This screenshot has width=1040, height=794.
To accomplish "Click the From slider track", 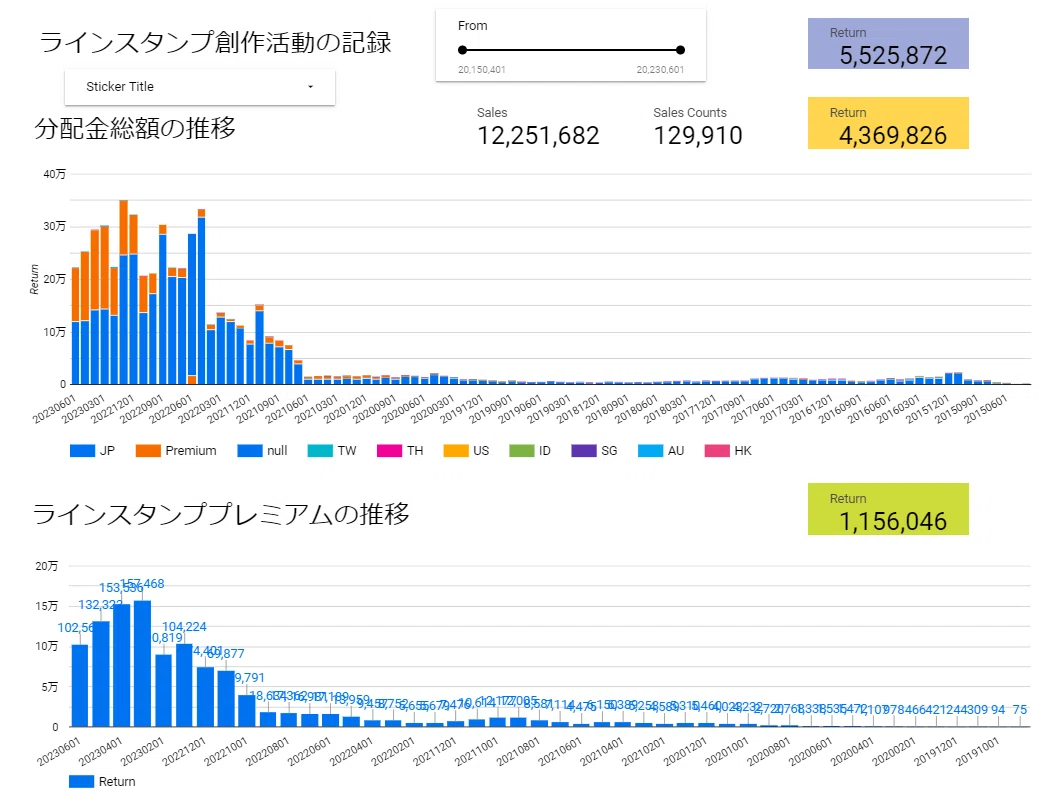I will click(571, 50).
